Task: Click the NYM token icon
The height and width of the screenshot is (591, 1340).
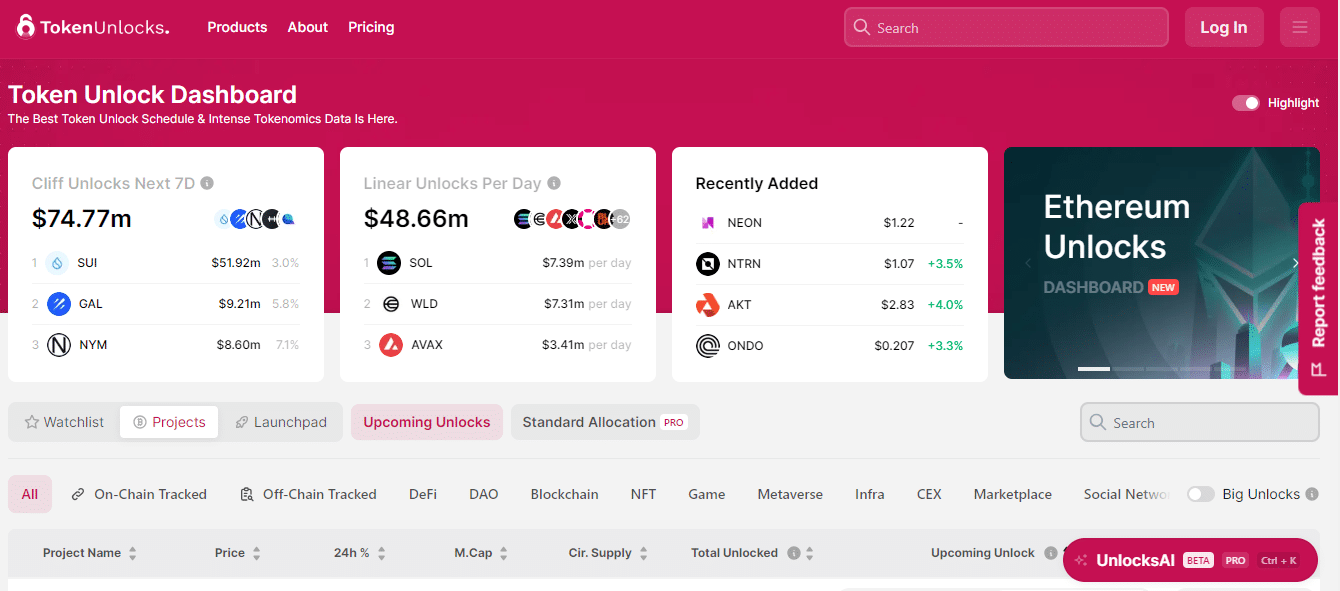Action: [58, 345]
